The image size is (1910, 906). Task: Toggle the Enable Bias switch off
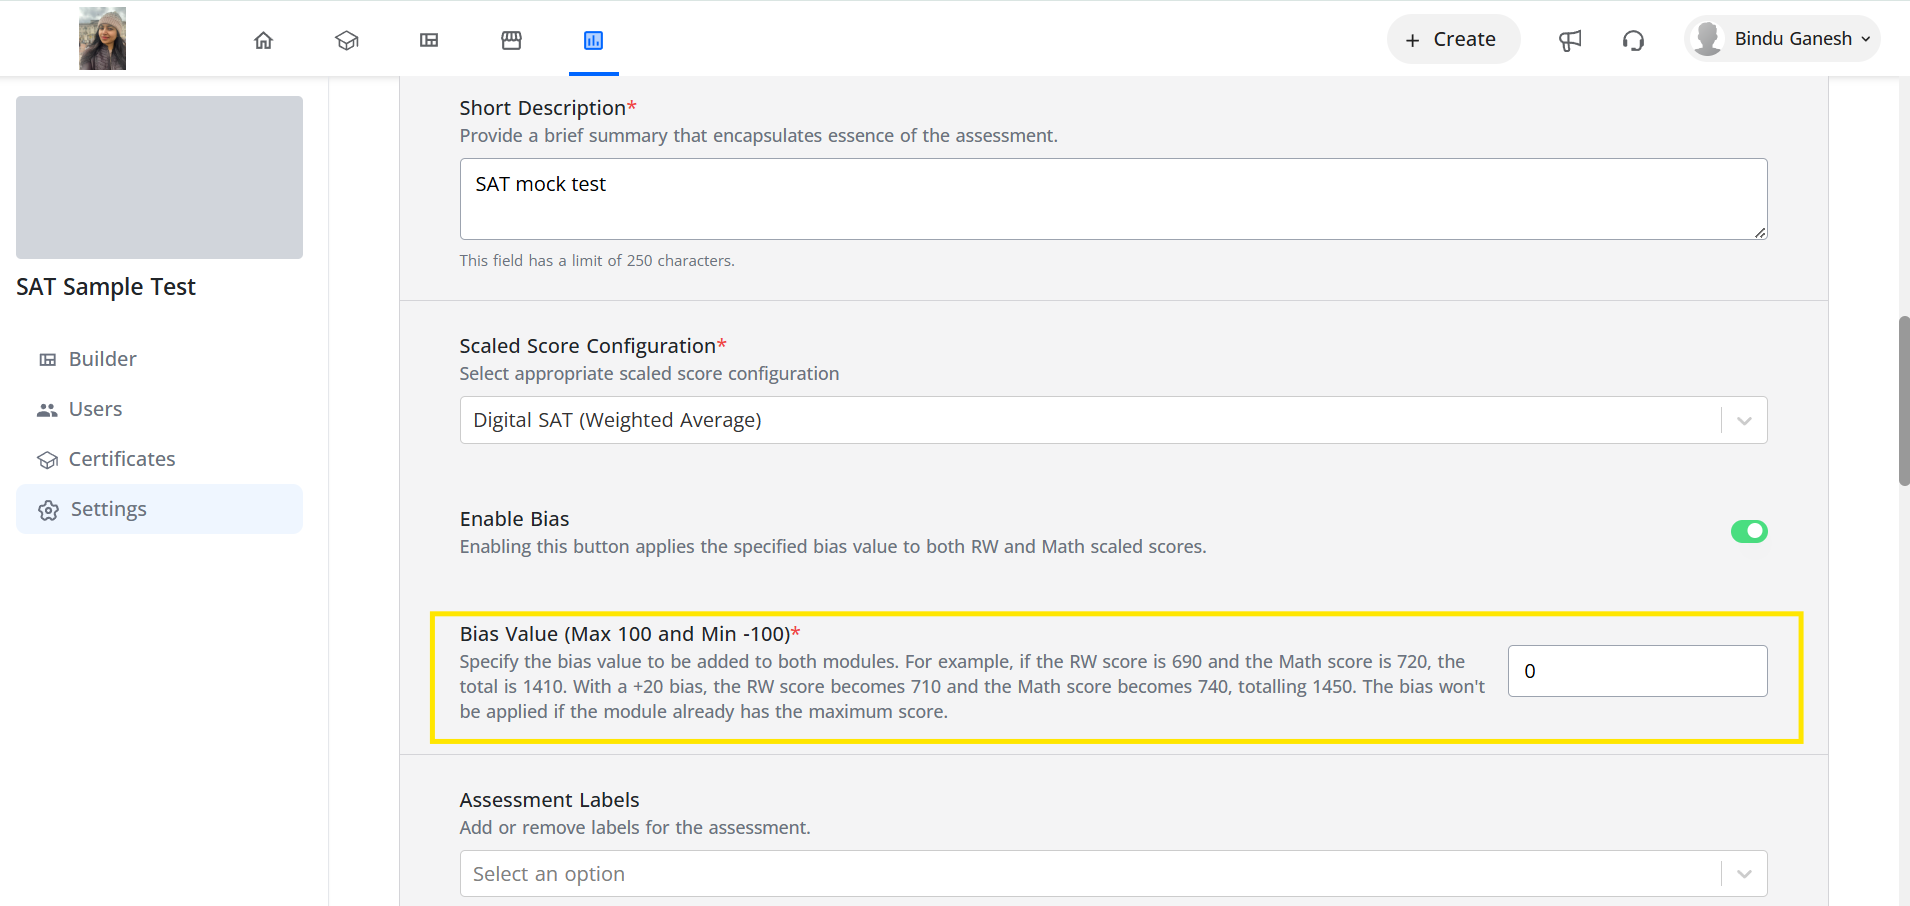[1749, 531]
